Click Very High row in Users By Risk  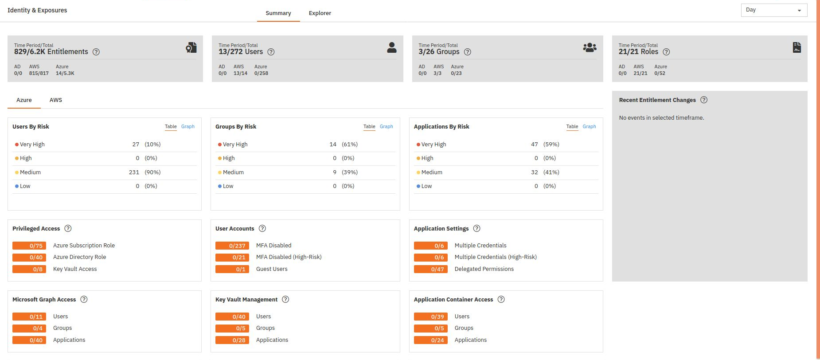pos(105,144)
